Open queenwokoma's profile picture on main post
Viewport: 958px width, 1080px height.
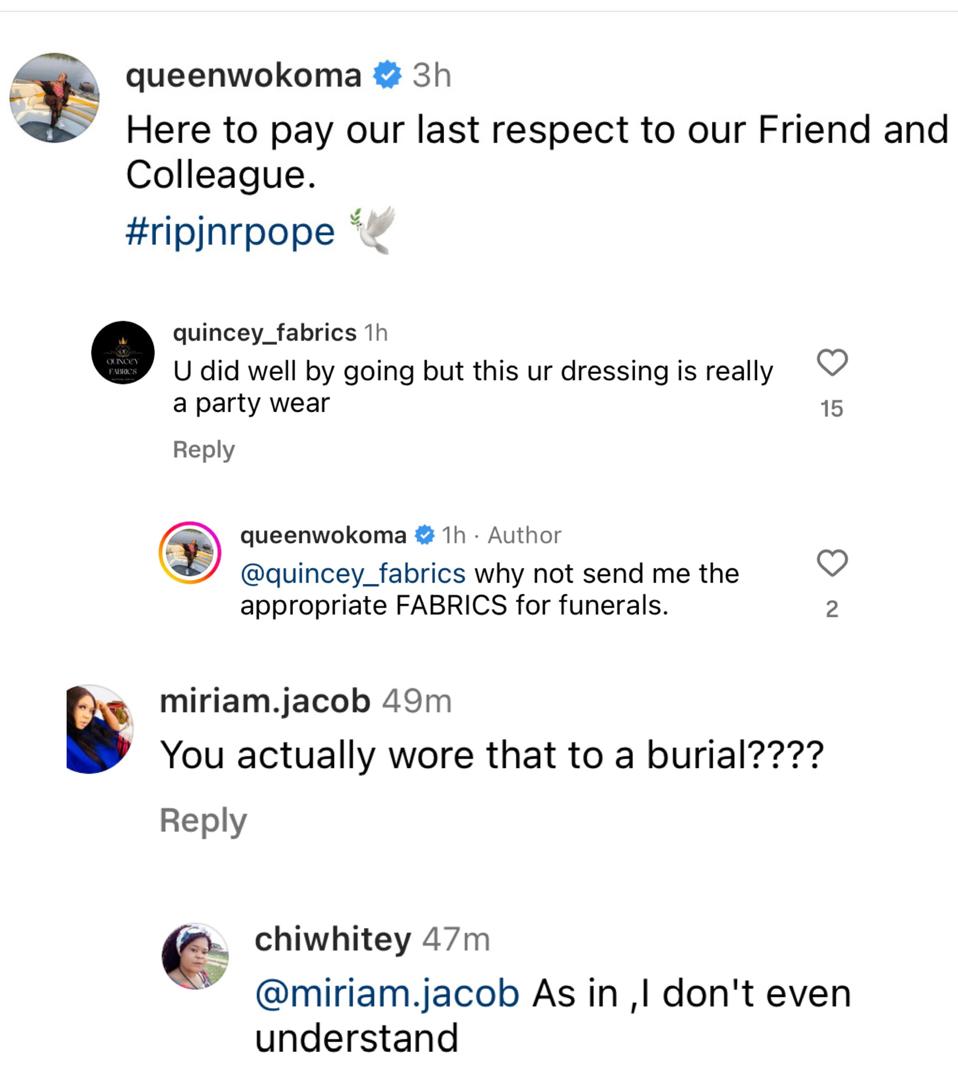click(x=54, y=98)
